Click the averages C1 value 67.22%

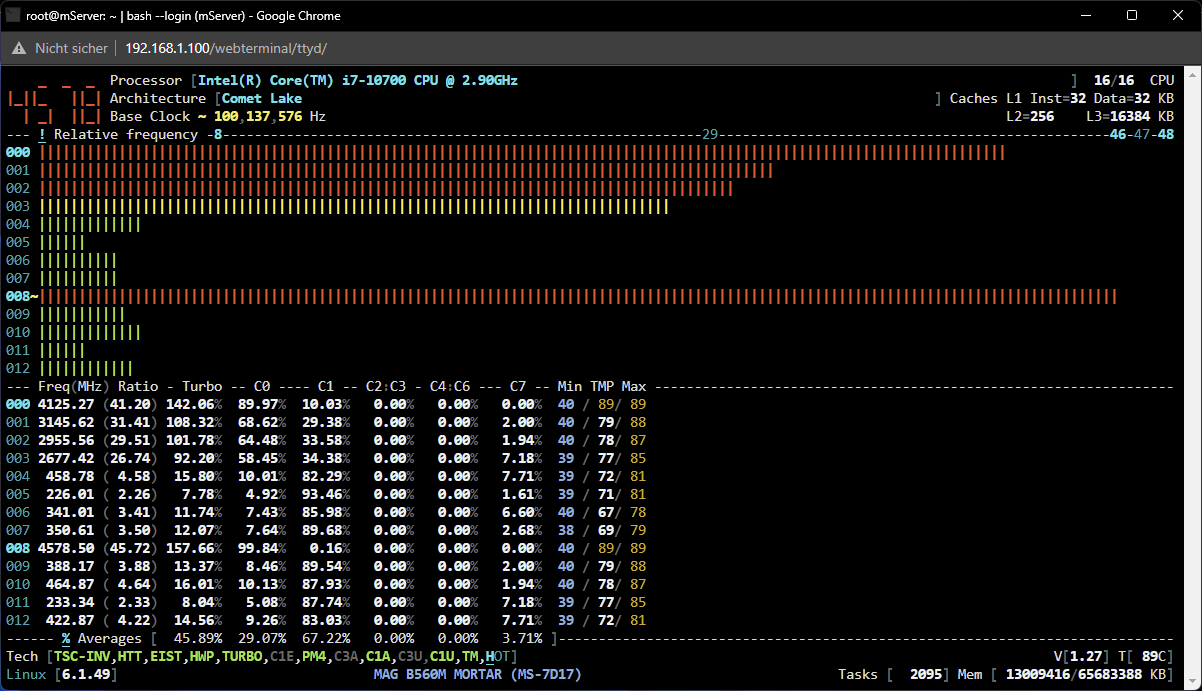pos(326,638)
